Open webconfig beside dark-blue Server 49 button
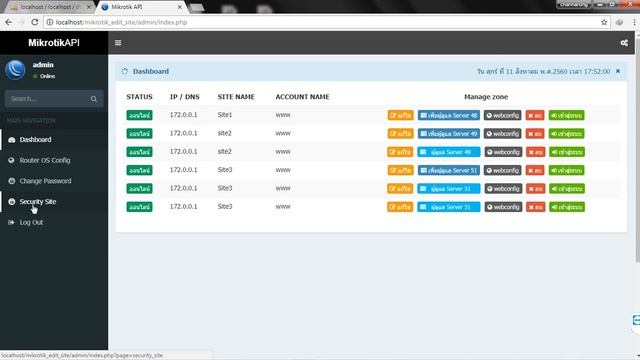Viewport: 640px width, 360px height. point(503,134)
